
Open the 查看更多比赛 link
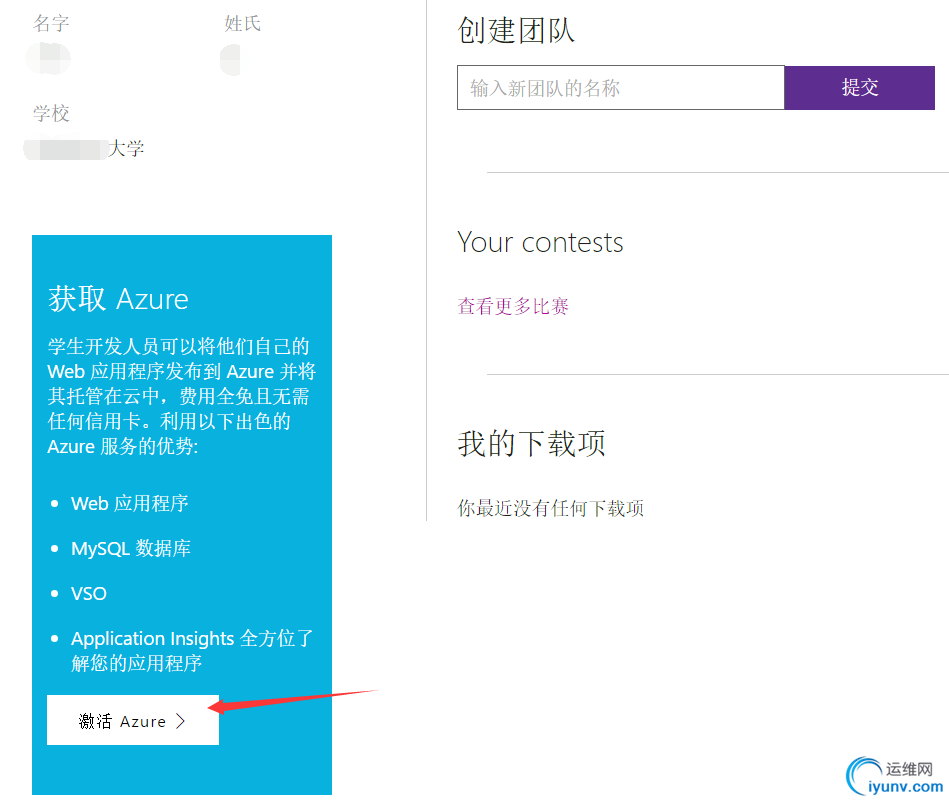[513, 306]
